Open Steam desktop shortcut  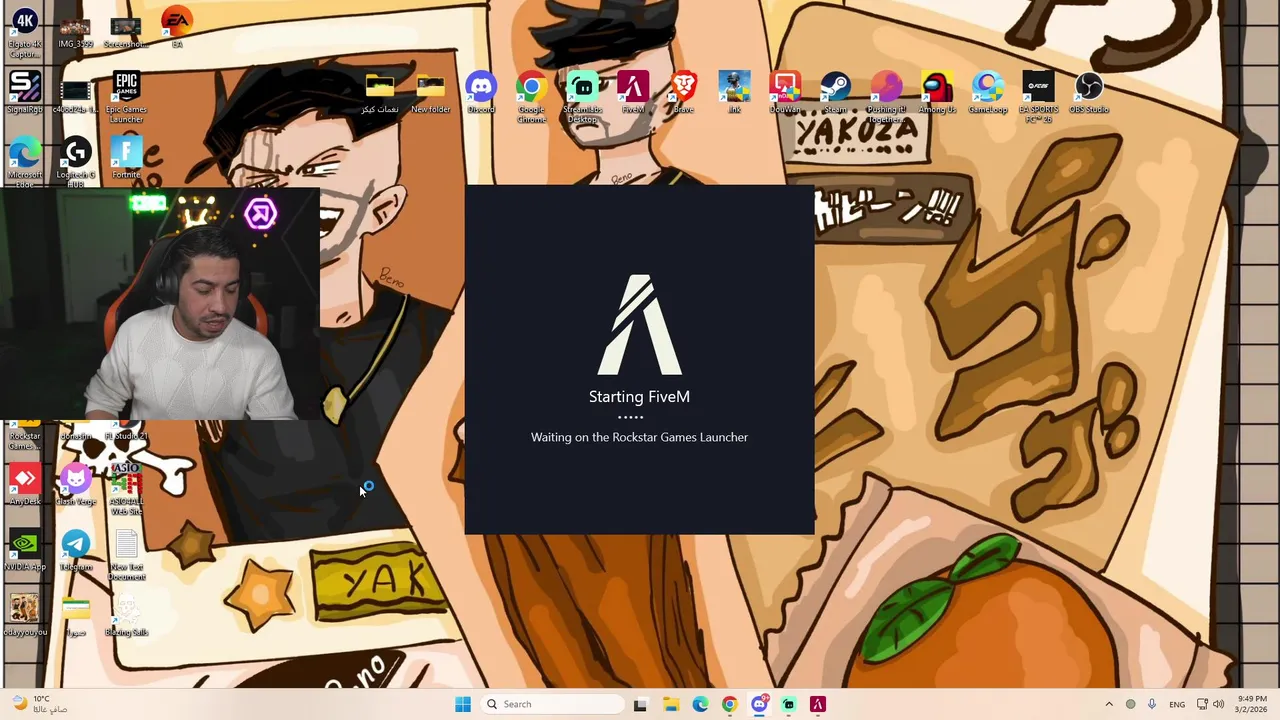coord(836,93)
